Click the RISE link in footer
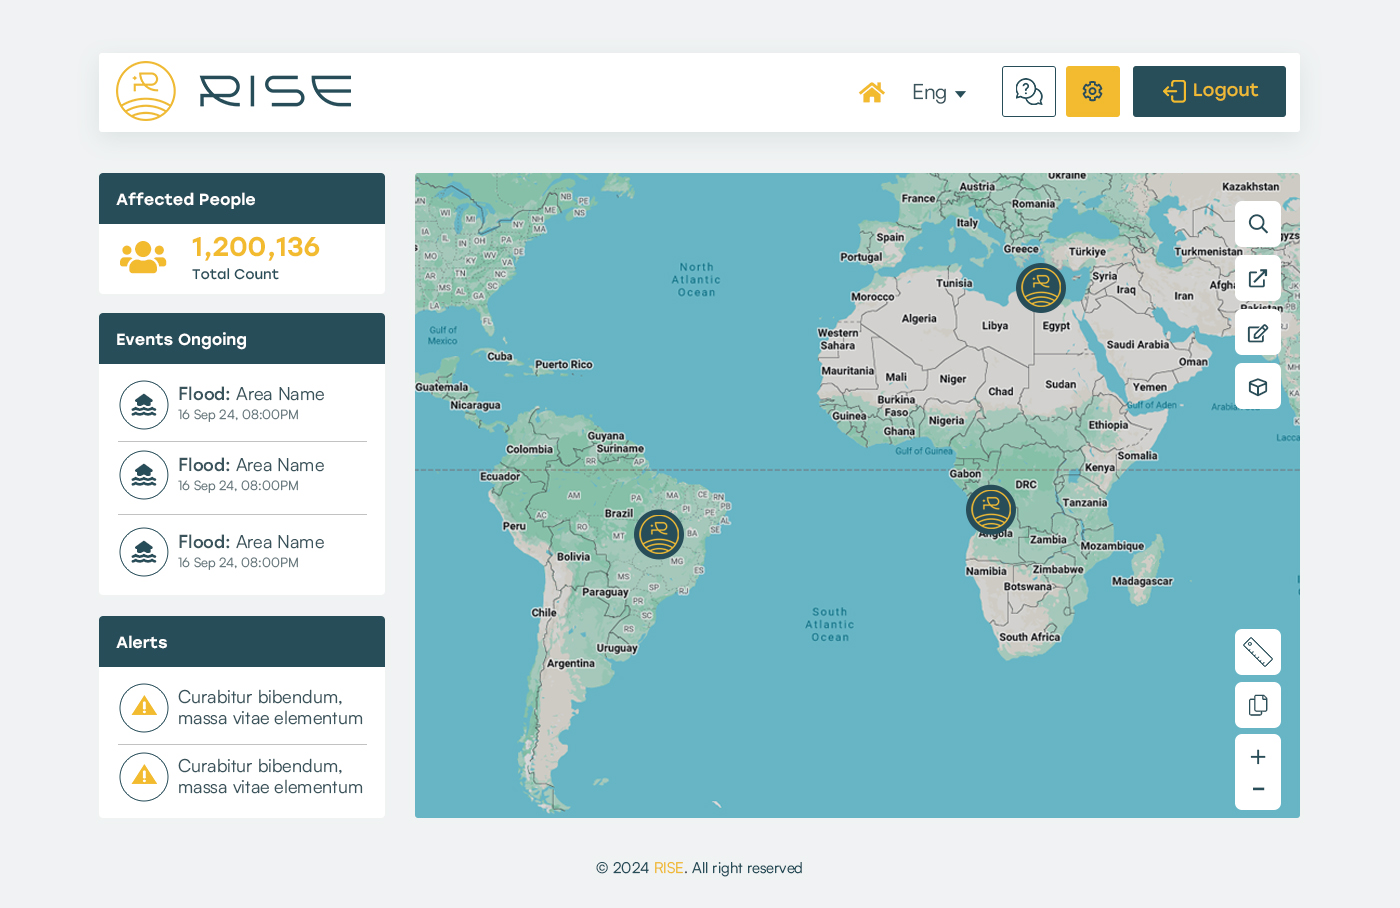 tap(668, 868)
